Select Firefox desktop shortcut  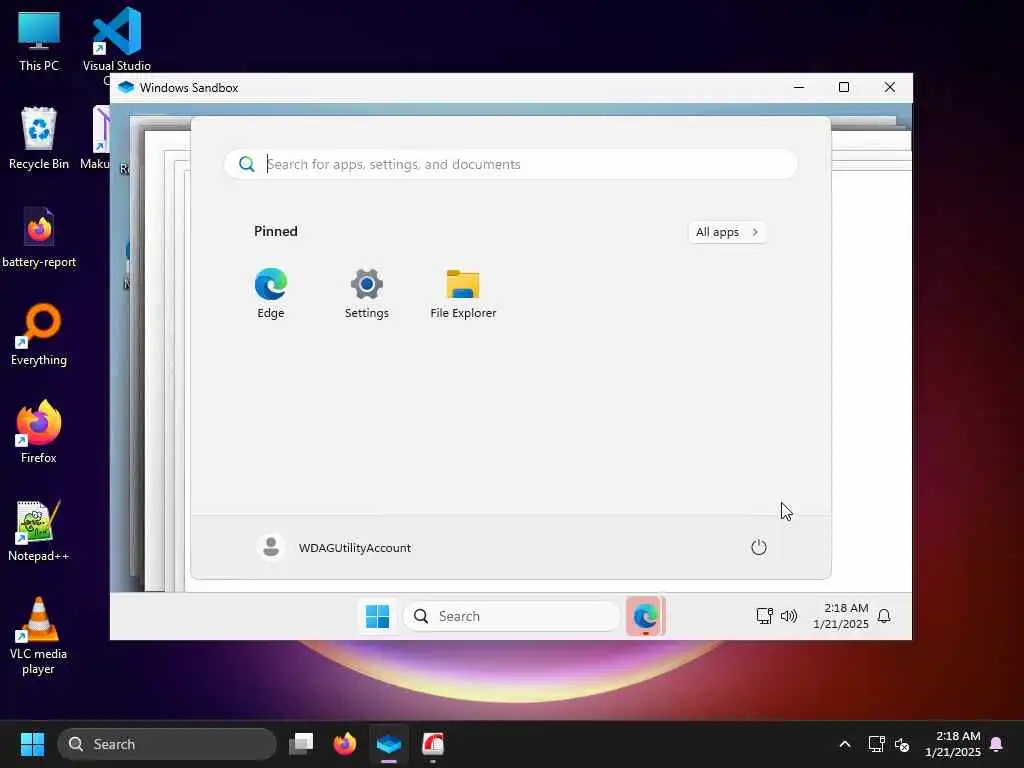[x=39, y=432]
